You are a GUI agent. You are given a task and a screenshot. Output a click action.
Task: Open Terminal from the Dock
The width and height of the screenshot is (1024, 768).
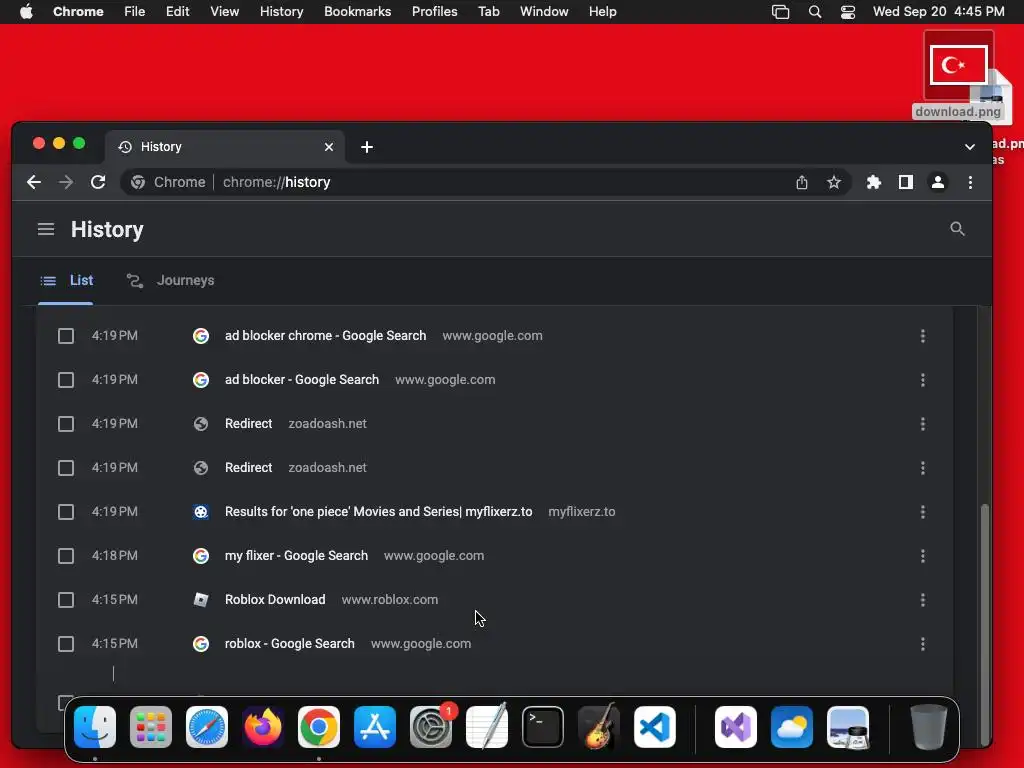(543, 727)
